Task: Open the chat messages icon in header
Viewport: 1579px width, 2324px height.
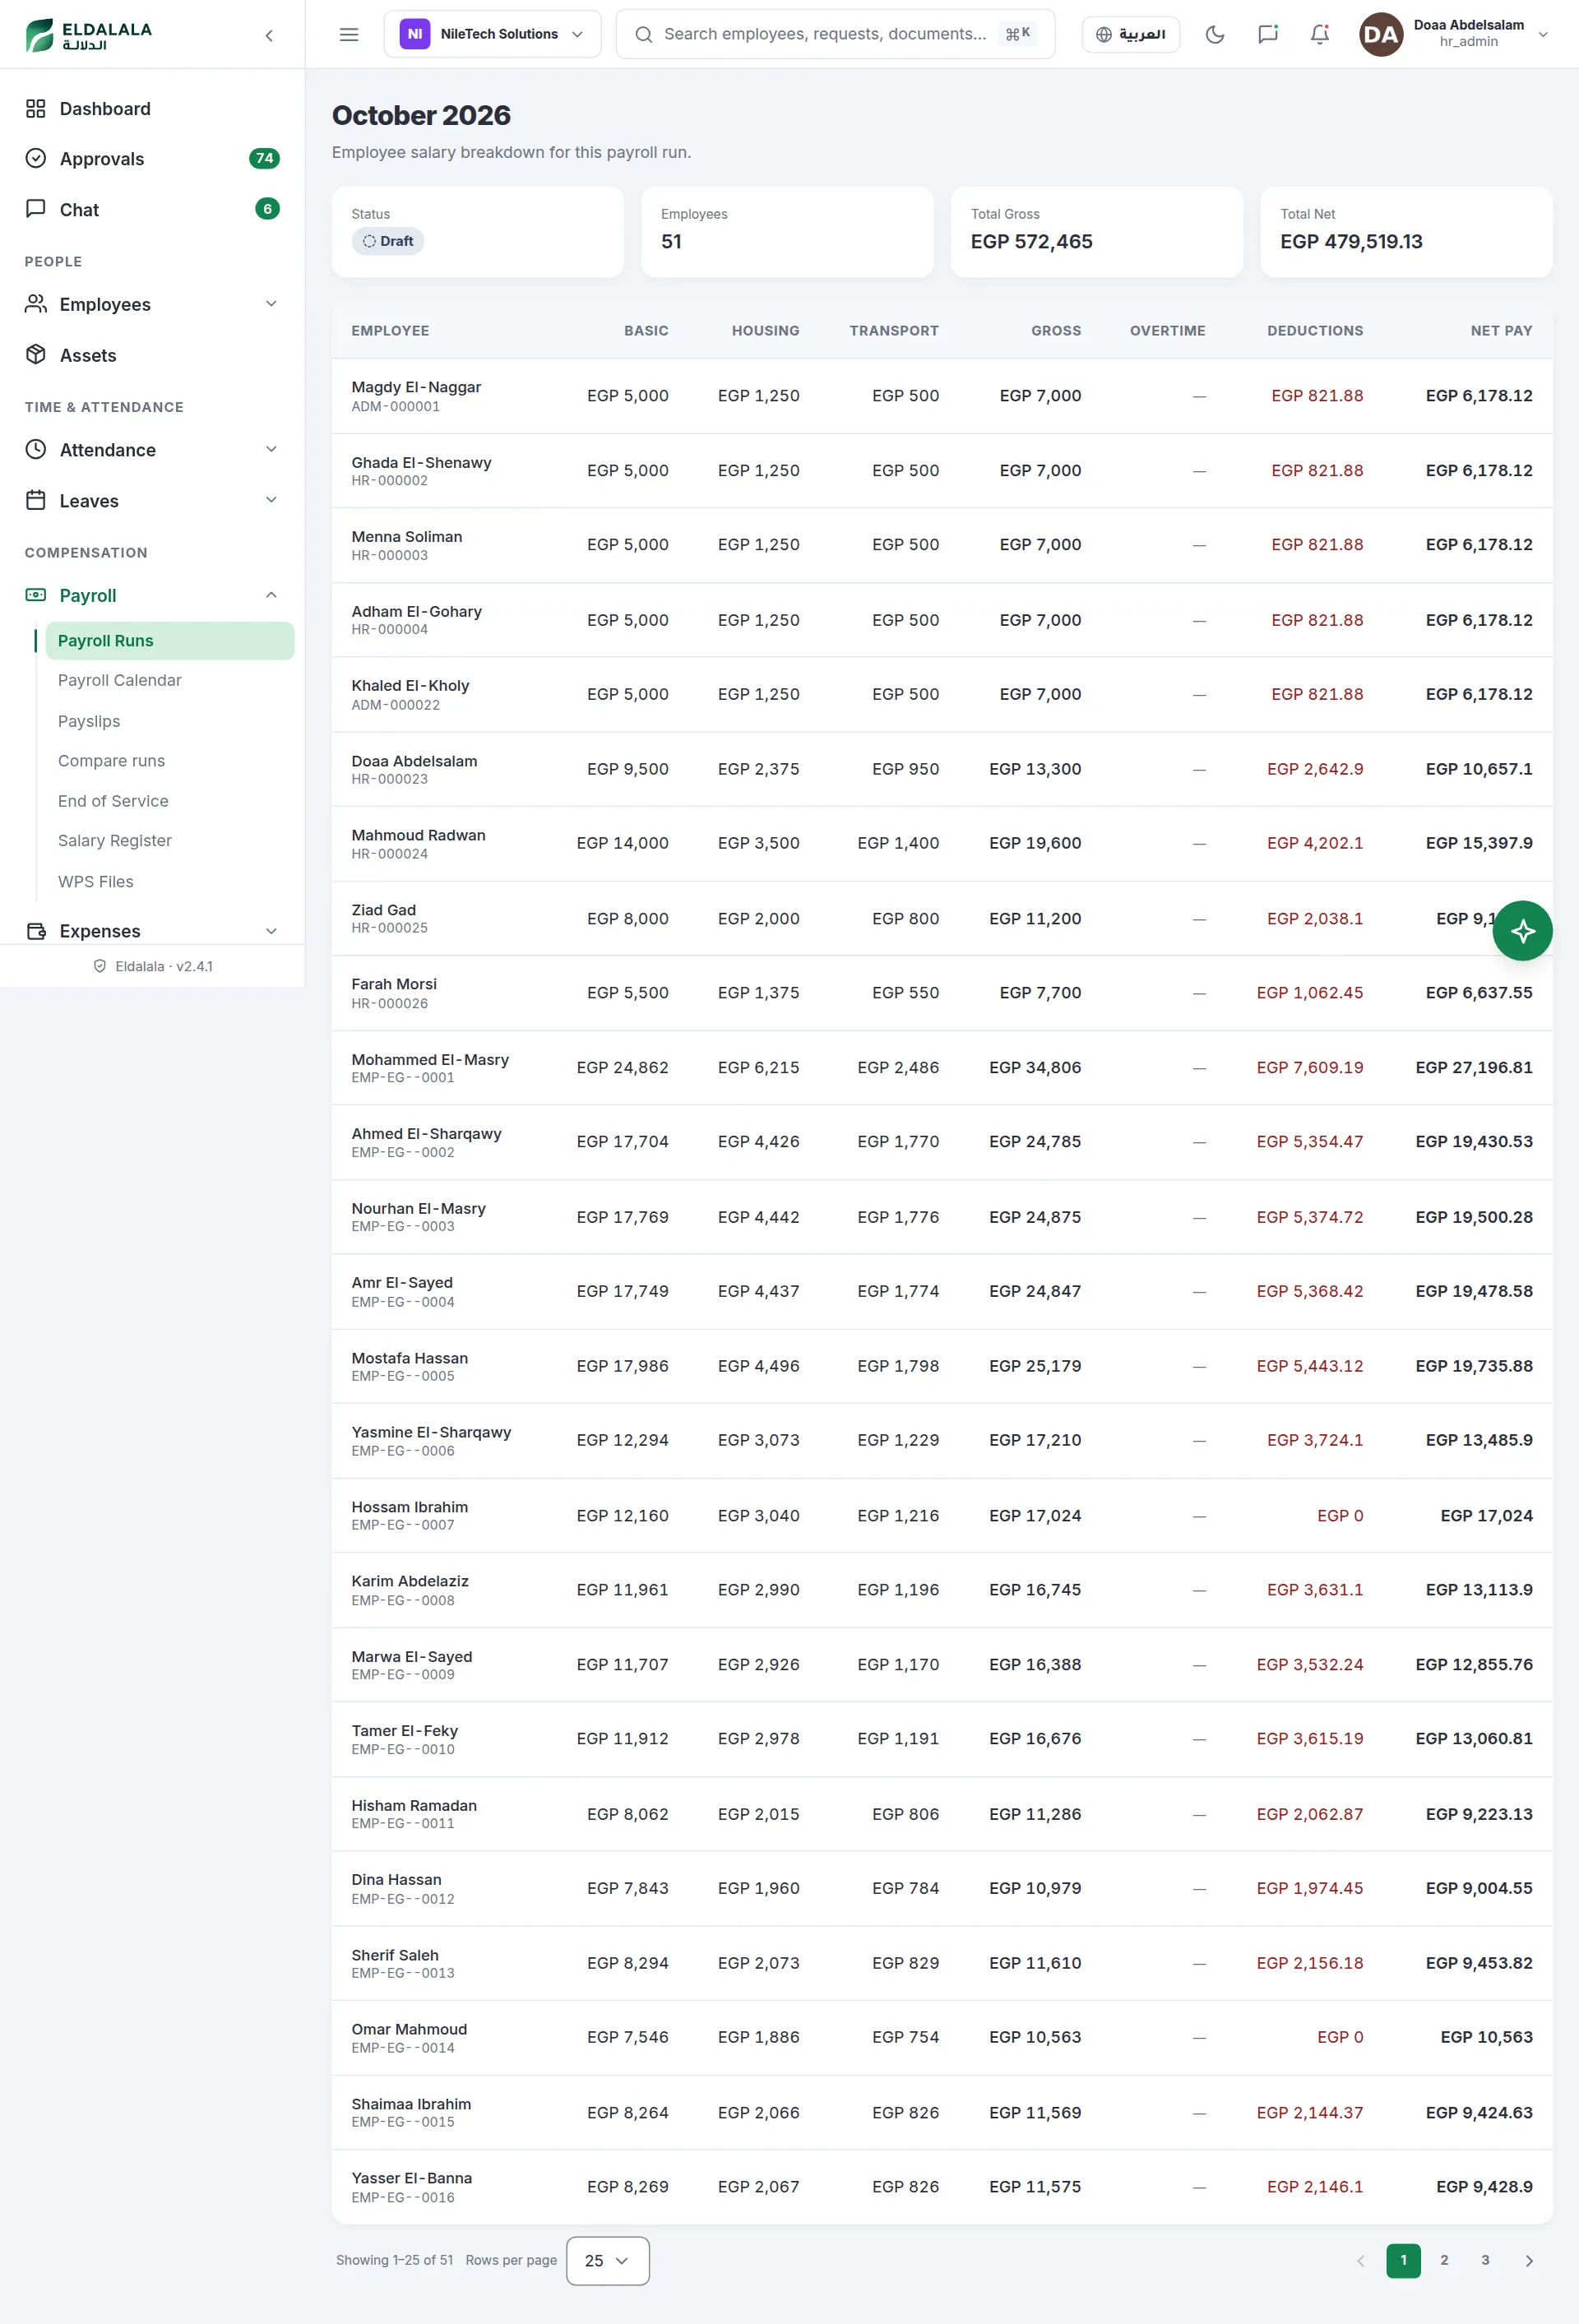Action: pyautogui.click(x=1267, y=34)
